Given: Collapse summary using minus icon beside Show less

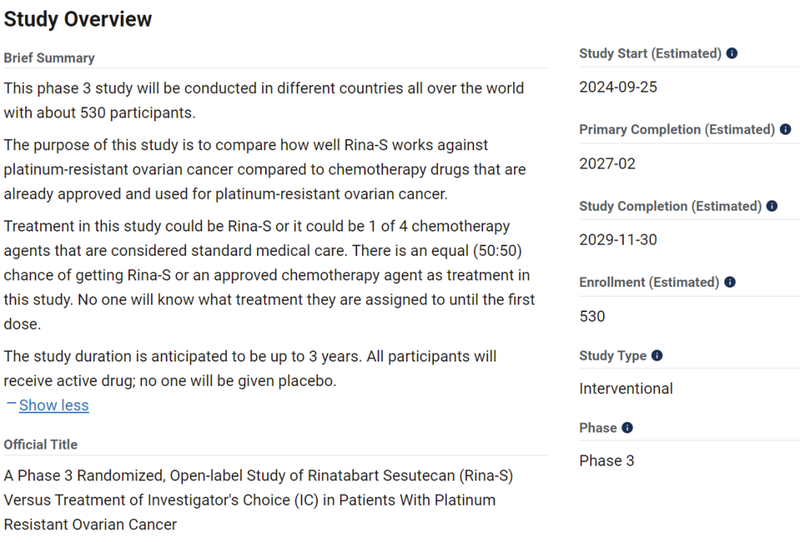Looking at the screenshot, I should (x=11, y=404).
